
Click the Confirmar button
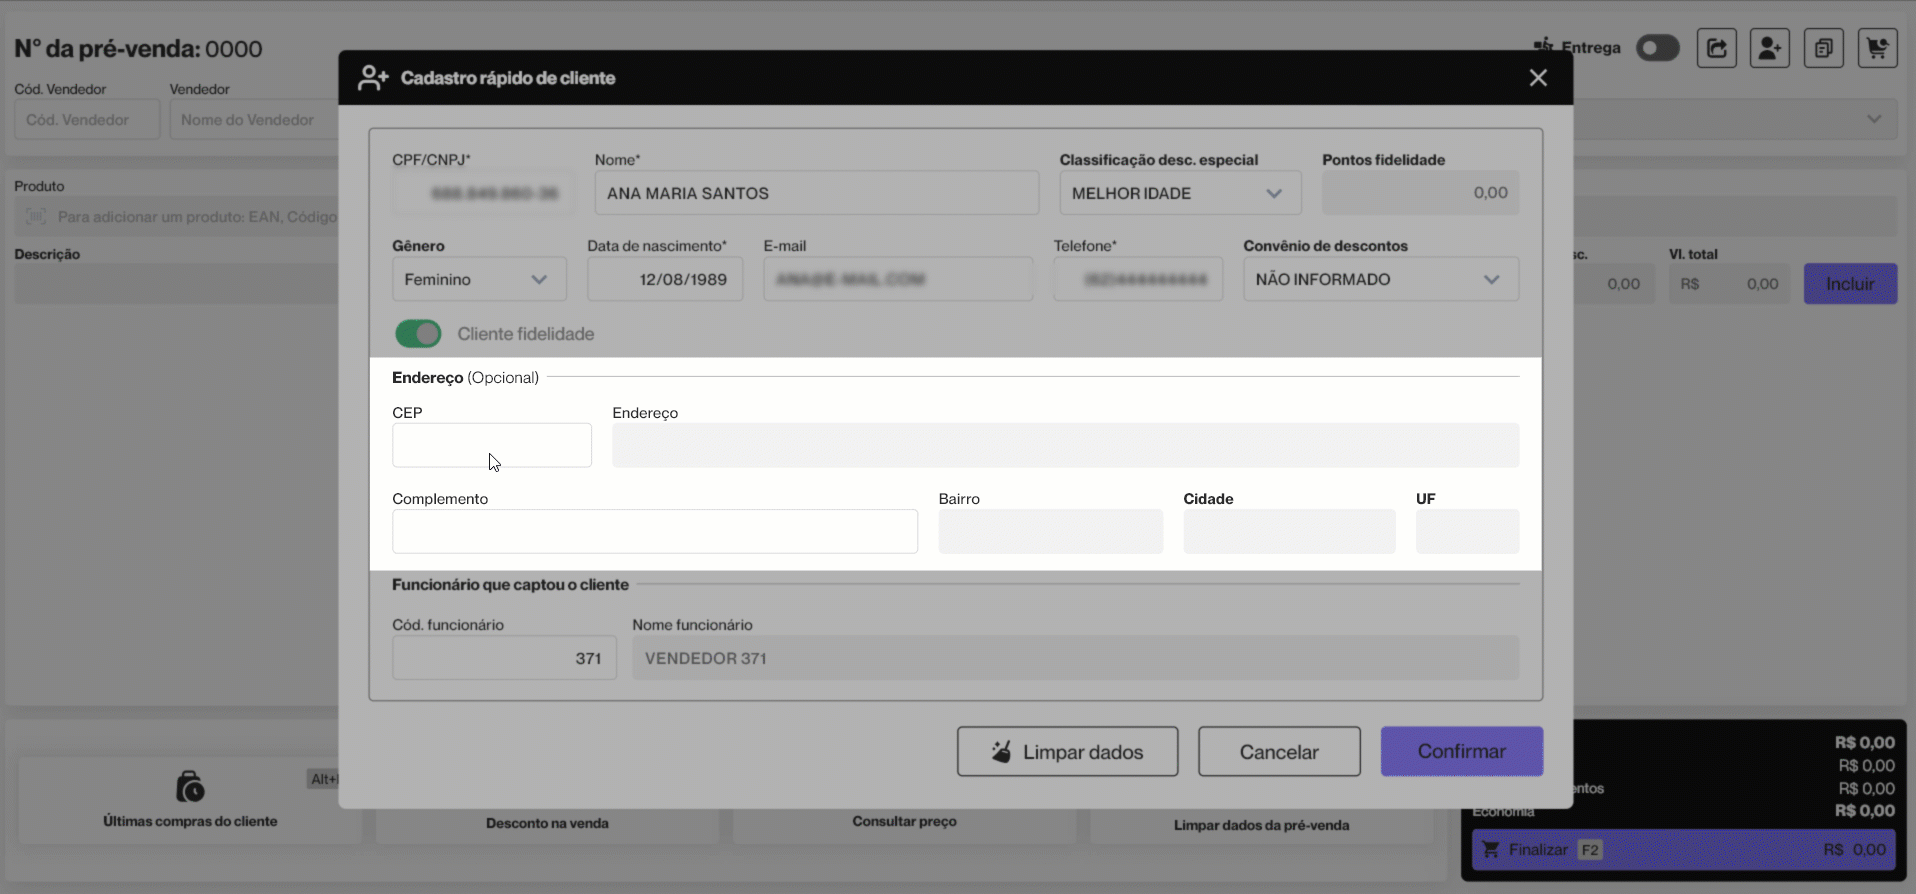click(1461, 751)
